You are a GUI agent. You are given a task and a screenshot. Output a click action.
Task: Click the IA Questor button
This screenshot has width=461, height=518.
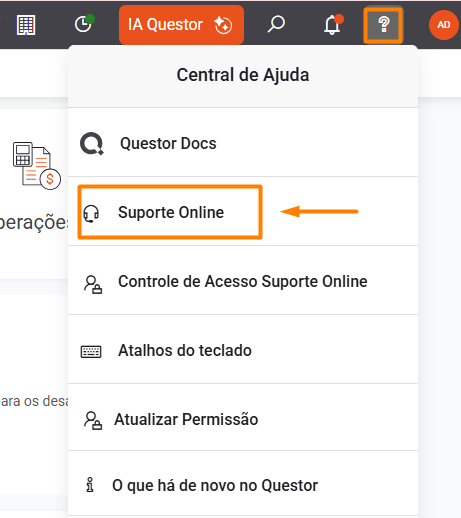(181, 25)
